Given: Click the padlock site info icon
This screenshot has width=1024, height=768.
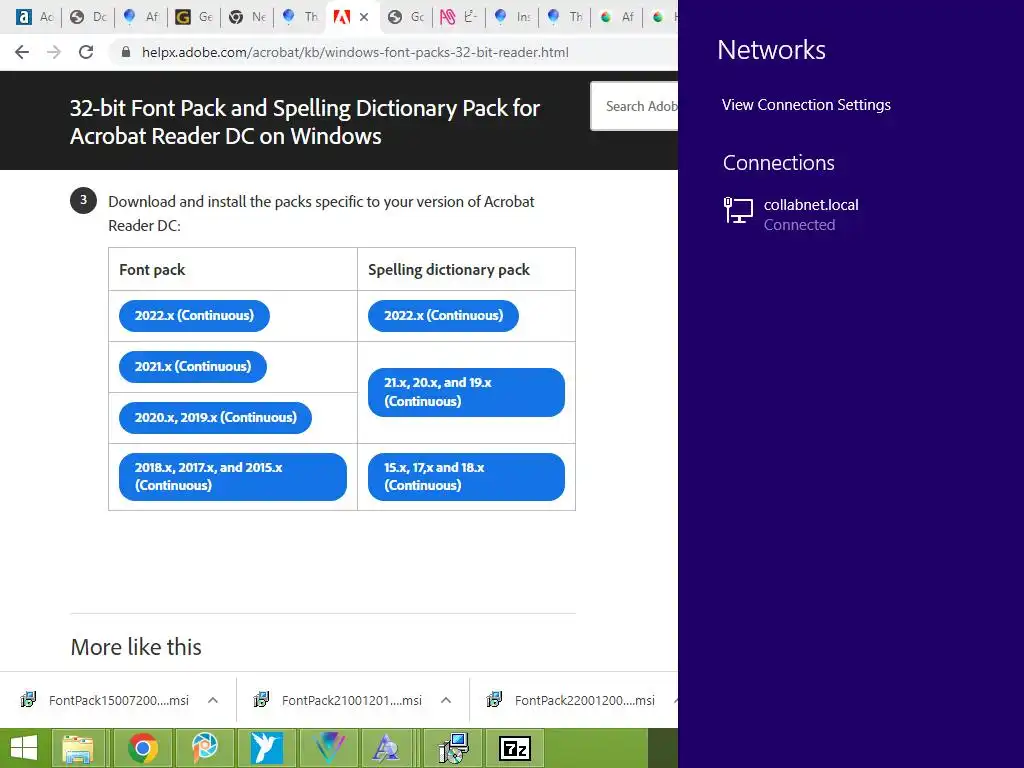Looking at the screenshot, I should tap(126, 52).
